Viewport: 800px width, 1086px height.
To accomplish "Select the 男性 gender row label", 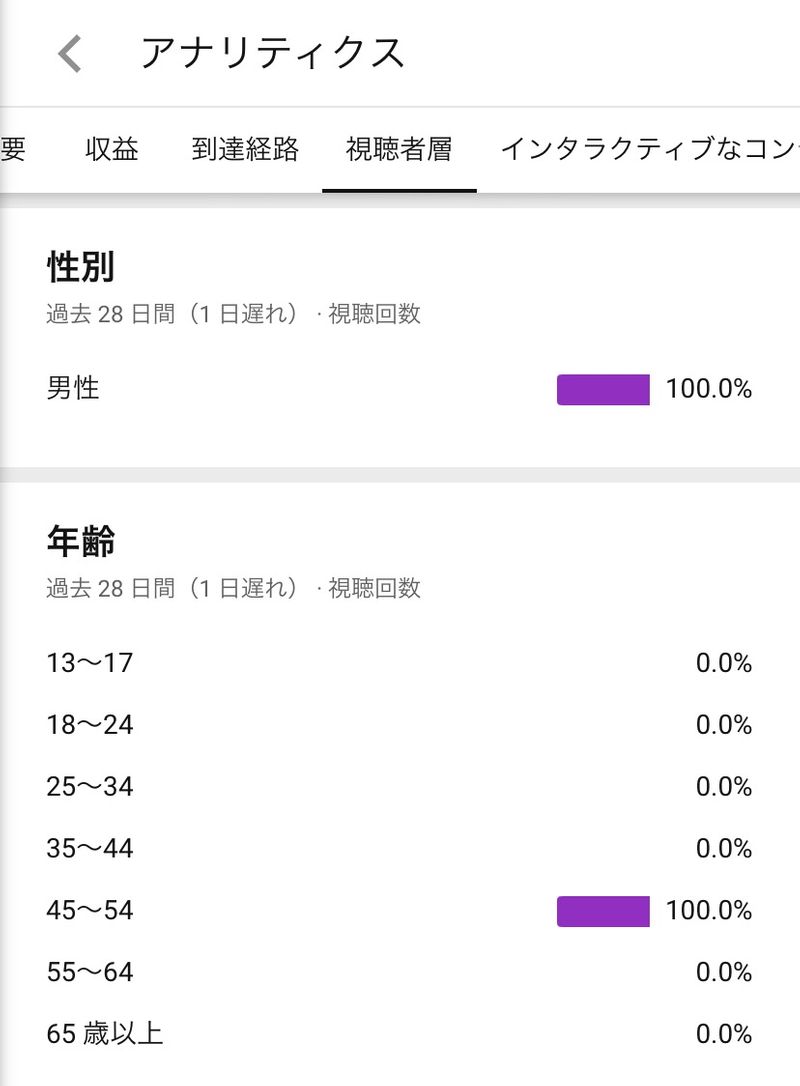I will click(x=73, y=388).
